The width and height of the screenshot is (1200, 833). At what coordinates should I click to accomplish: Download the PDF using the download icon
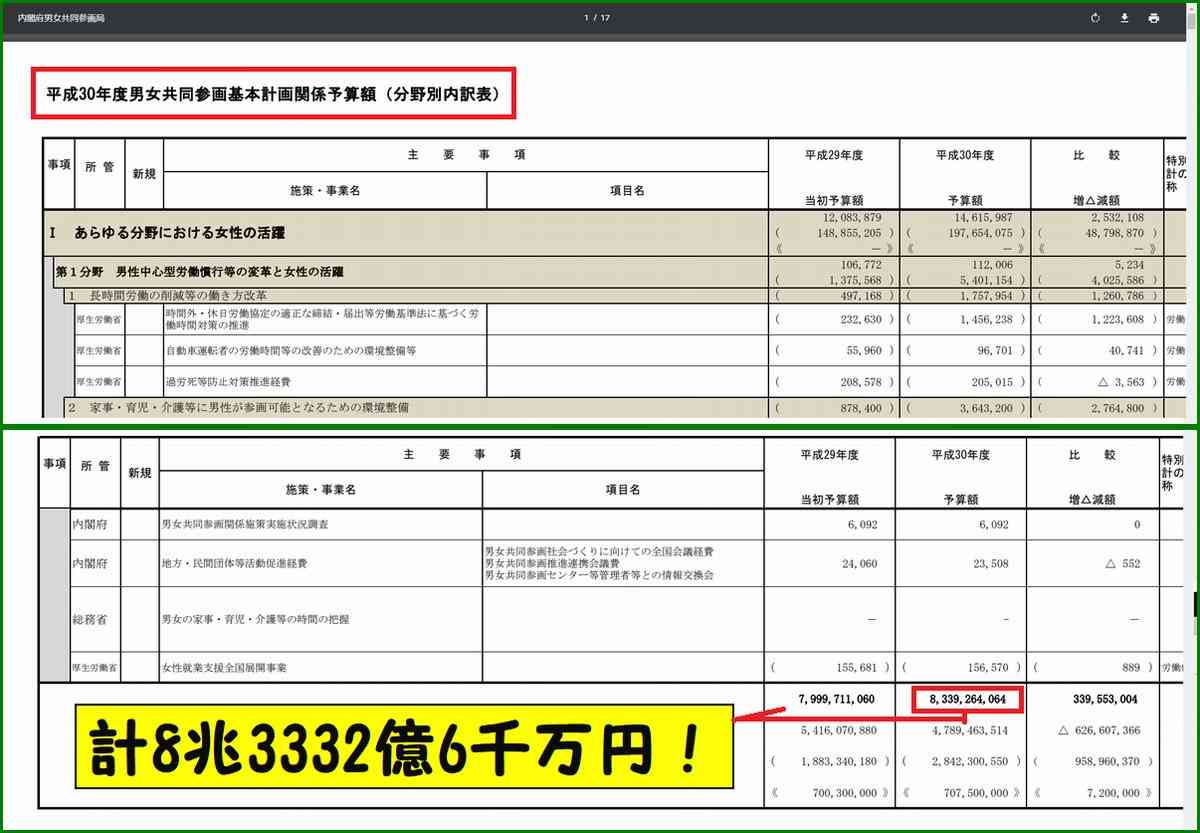click(1125, 18)
